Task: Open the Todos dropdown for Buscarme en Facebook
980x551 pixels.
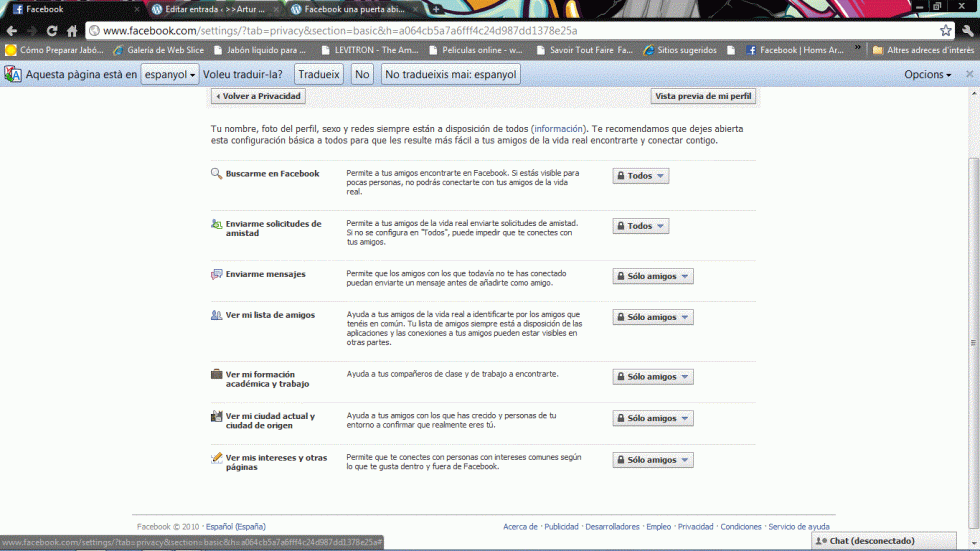Action: pos(640,176)
